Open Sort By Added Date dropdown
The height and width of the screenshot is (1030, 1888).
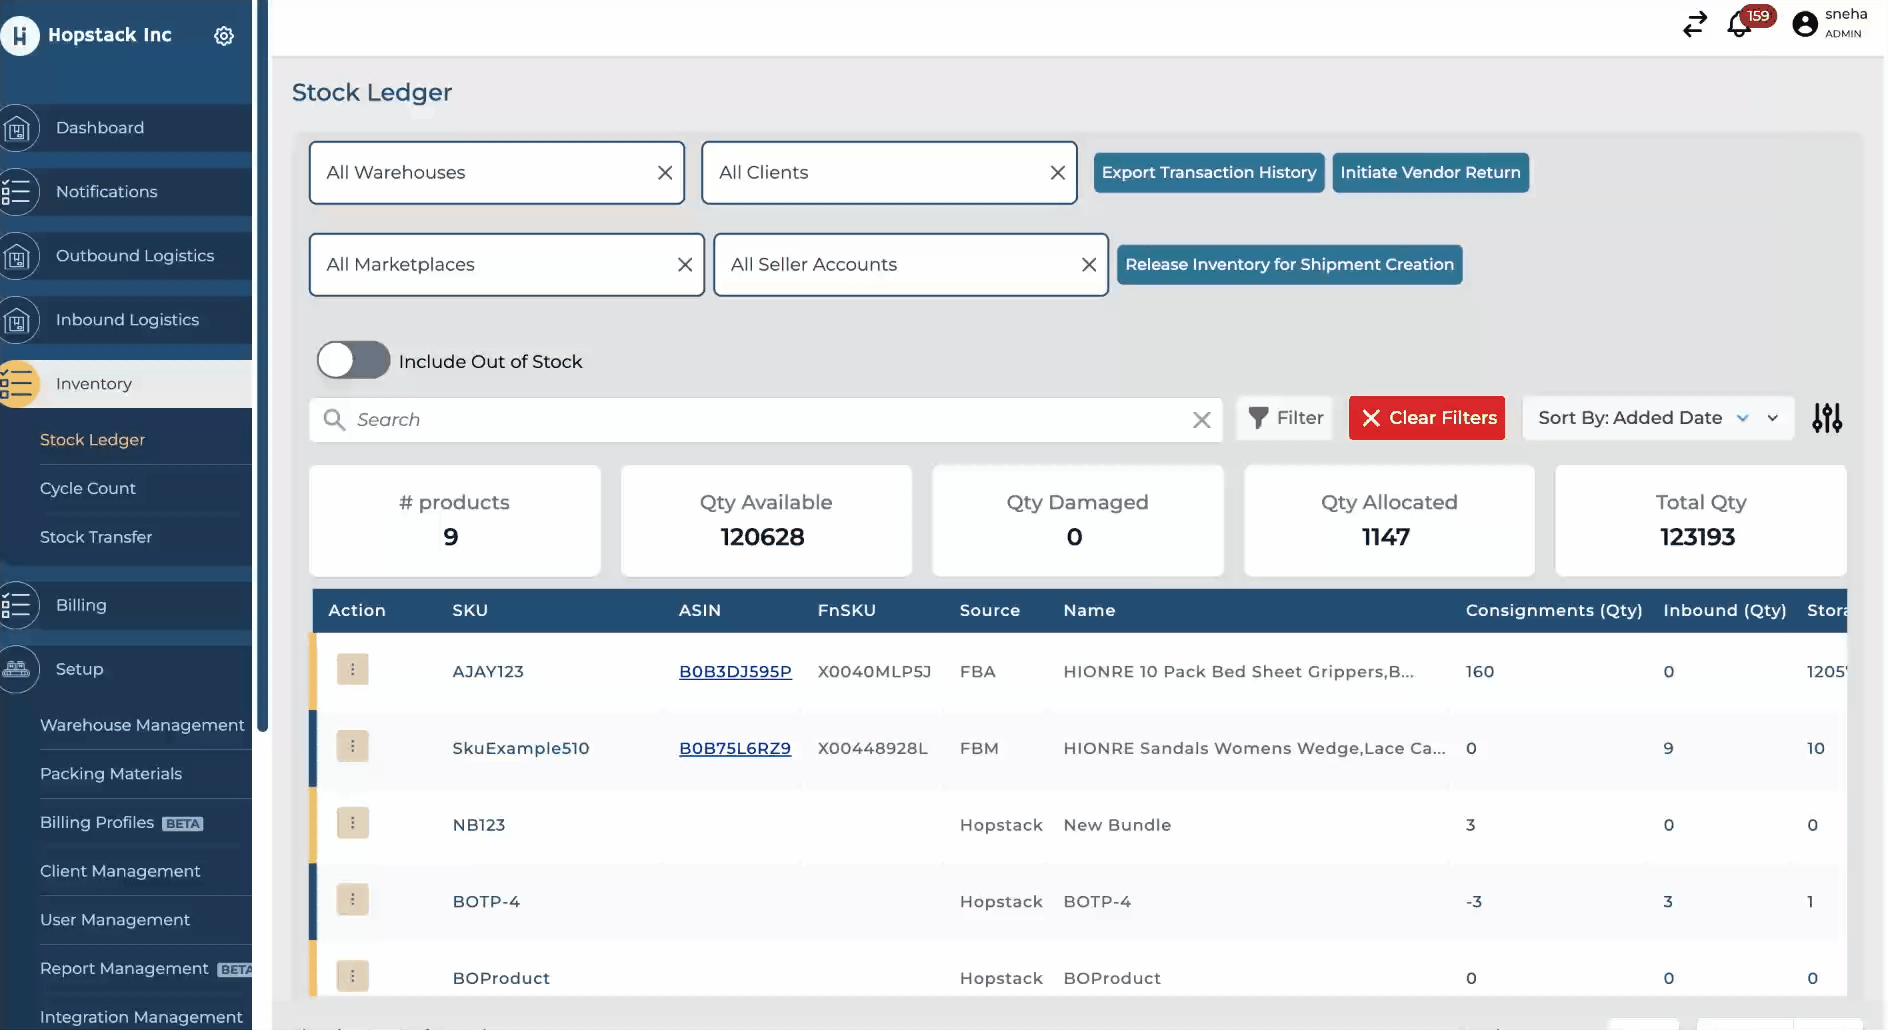pyautogui.click(x=1657, y=418)
